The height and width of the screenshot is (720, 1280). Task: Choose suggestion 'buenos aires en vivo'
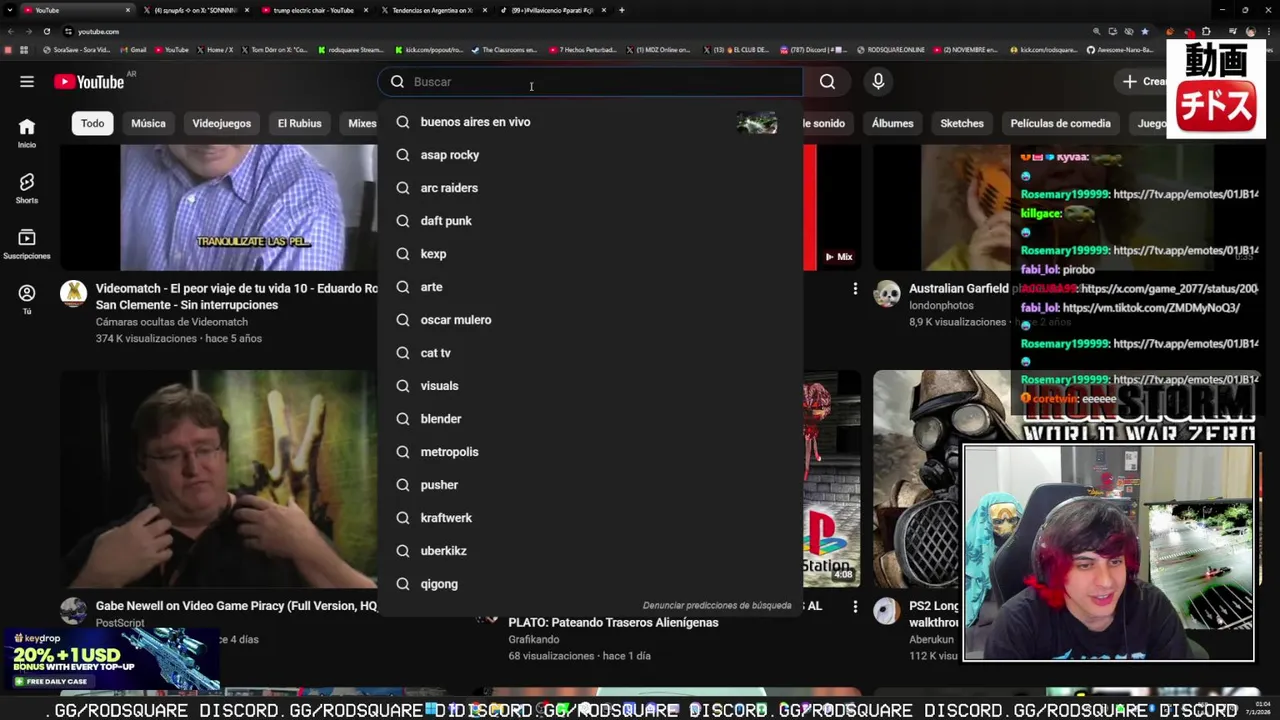[590, 122]
